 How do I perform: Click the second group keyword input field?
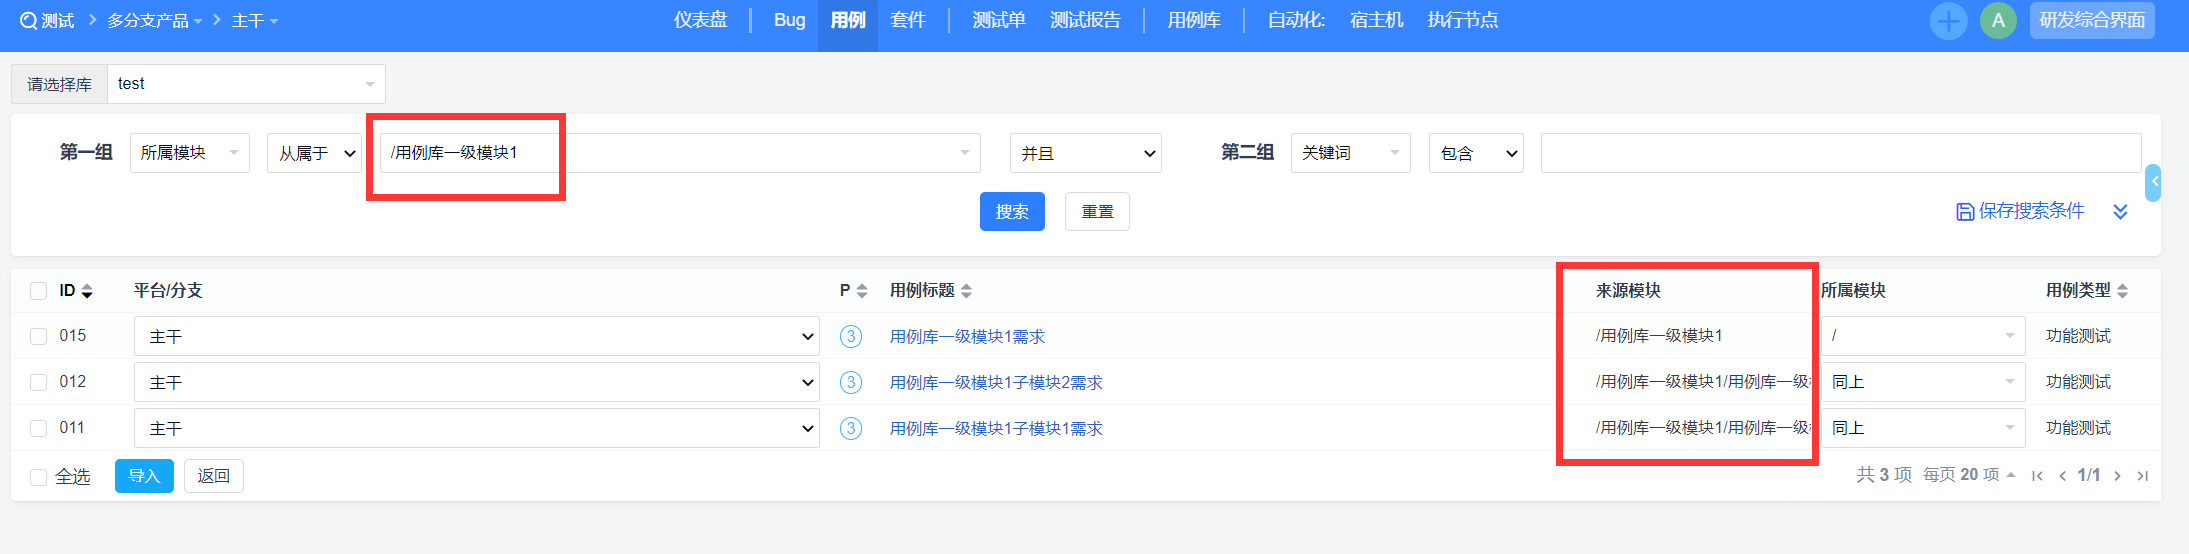[1840, 153]
